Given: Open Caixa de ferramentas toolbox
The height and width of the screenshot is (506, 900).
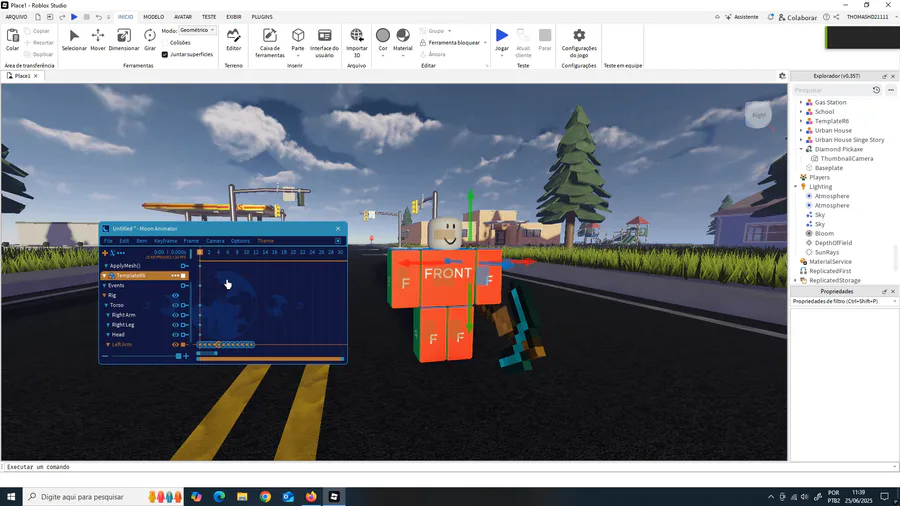Looking at the screenshot, I should click(270, 42).
